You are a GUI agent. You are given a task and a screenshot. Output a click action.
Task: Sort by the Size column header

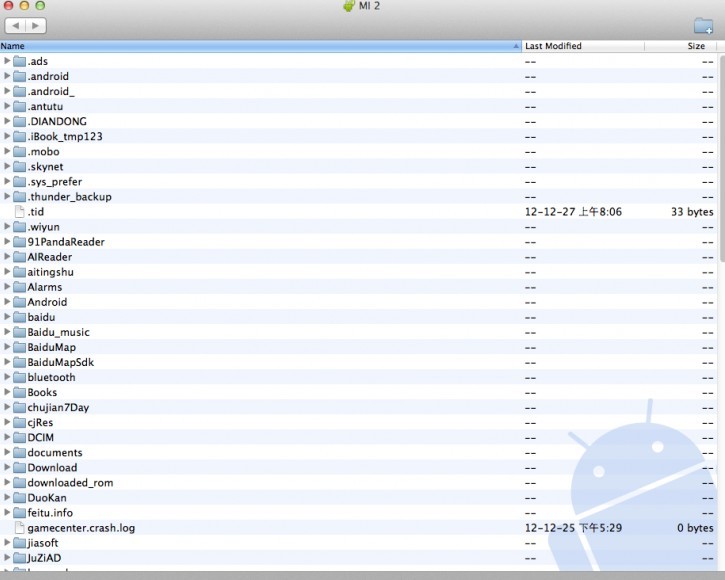pyautogui.click(x=681, y=46)
